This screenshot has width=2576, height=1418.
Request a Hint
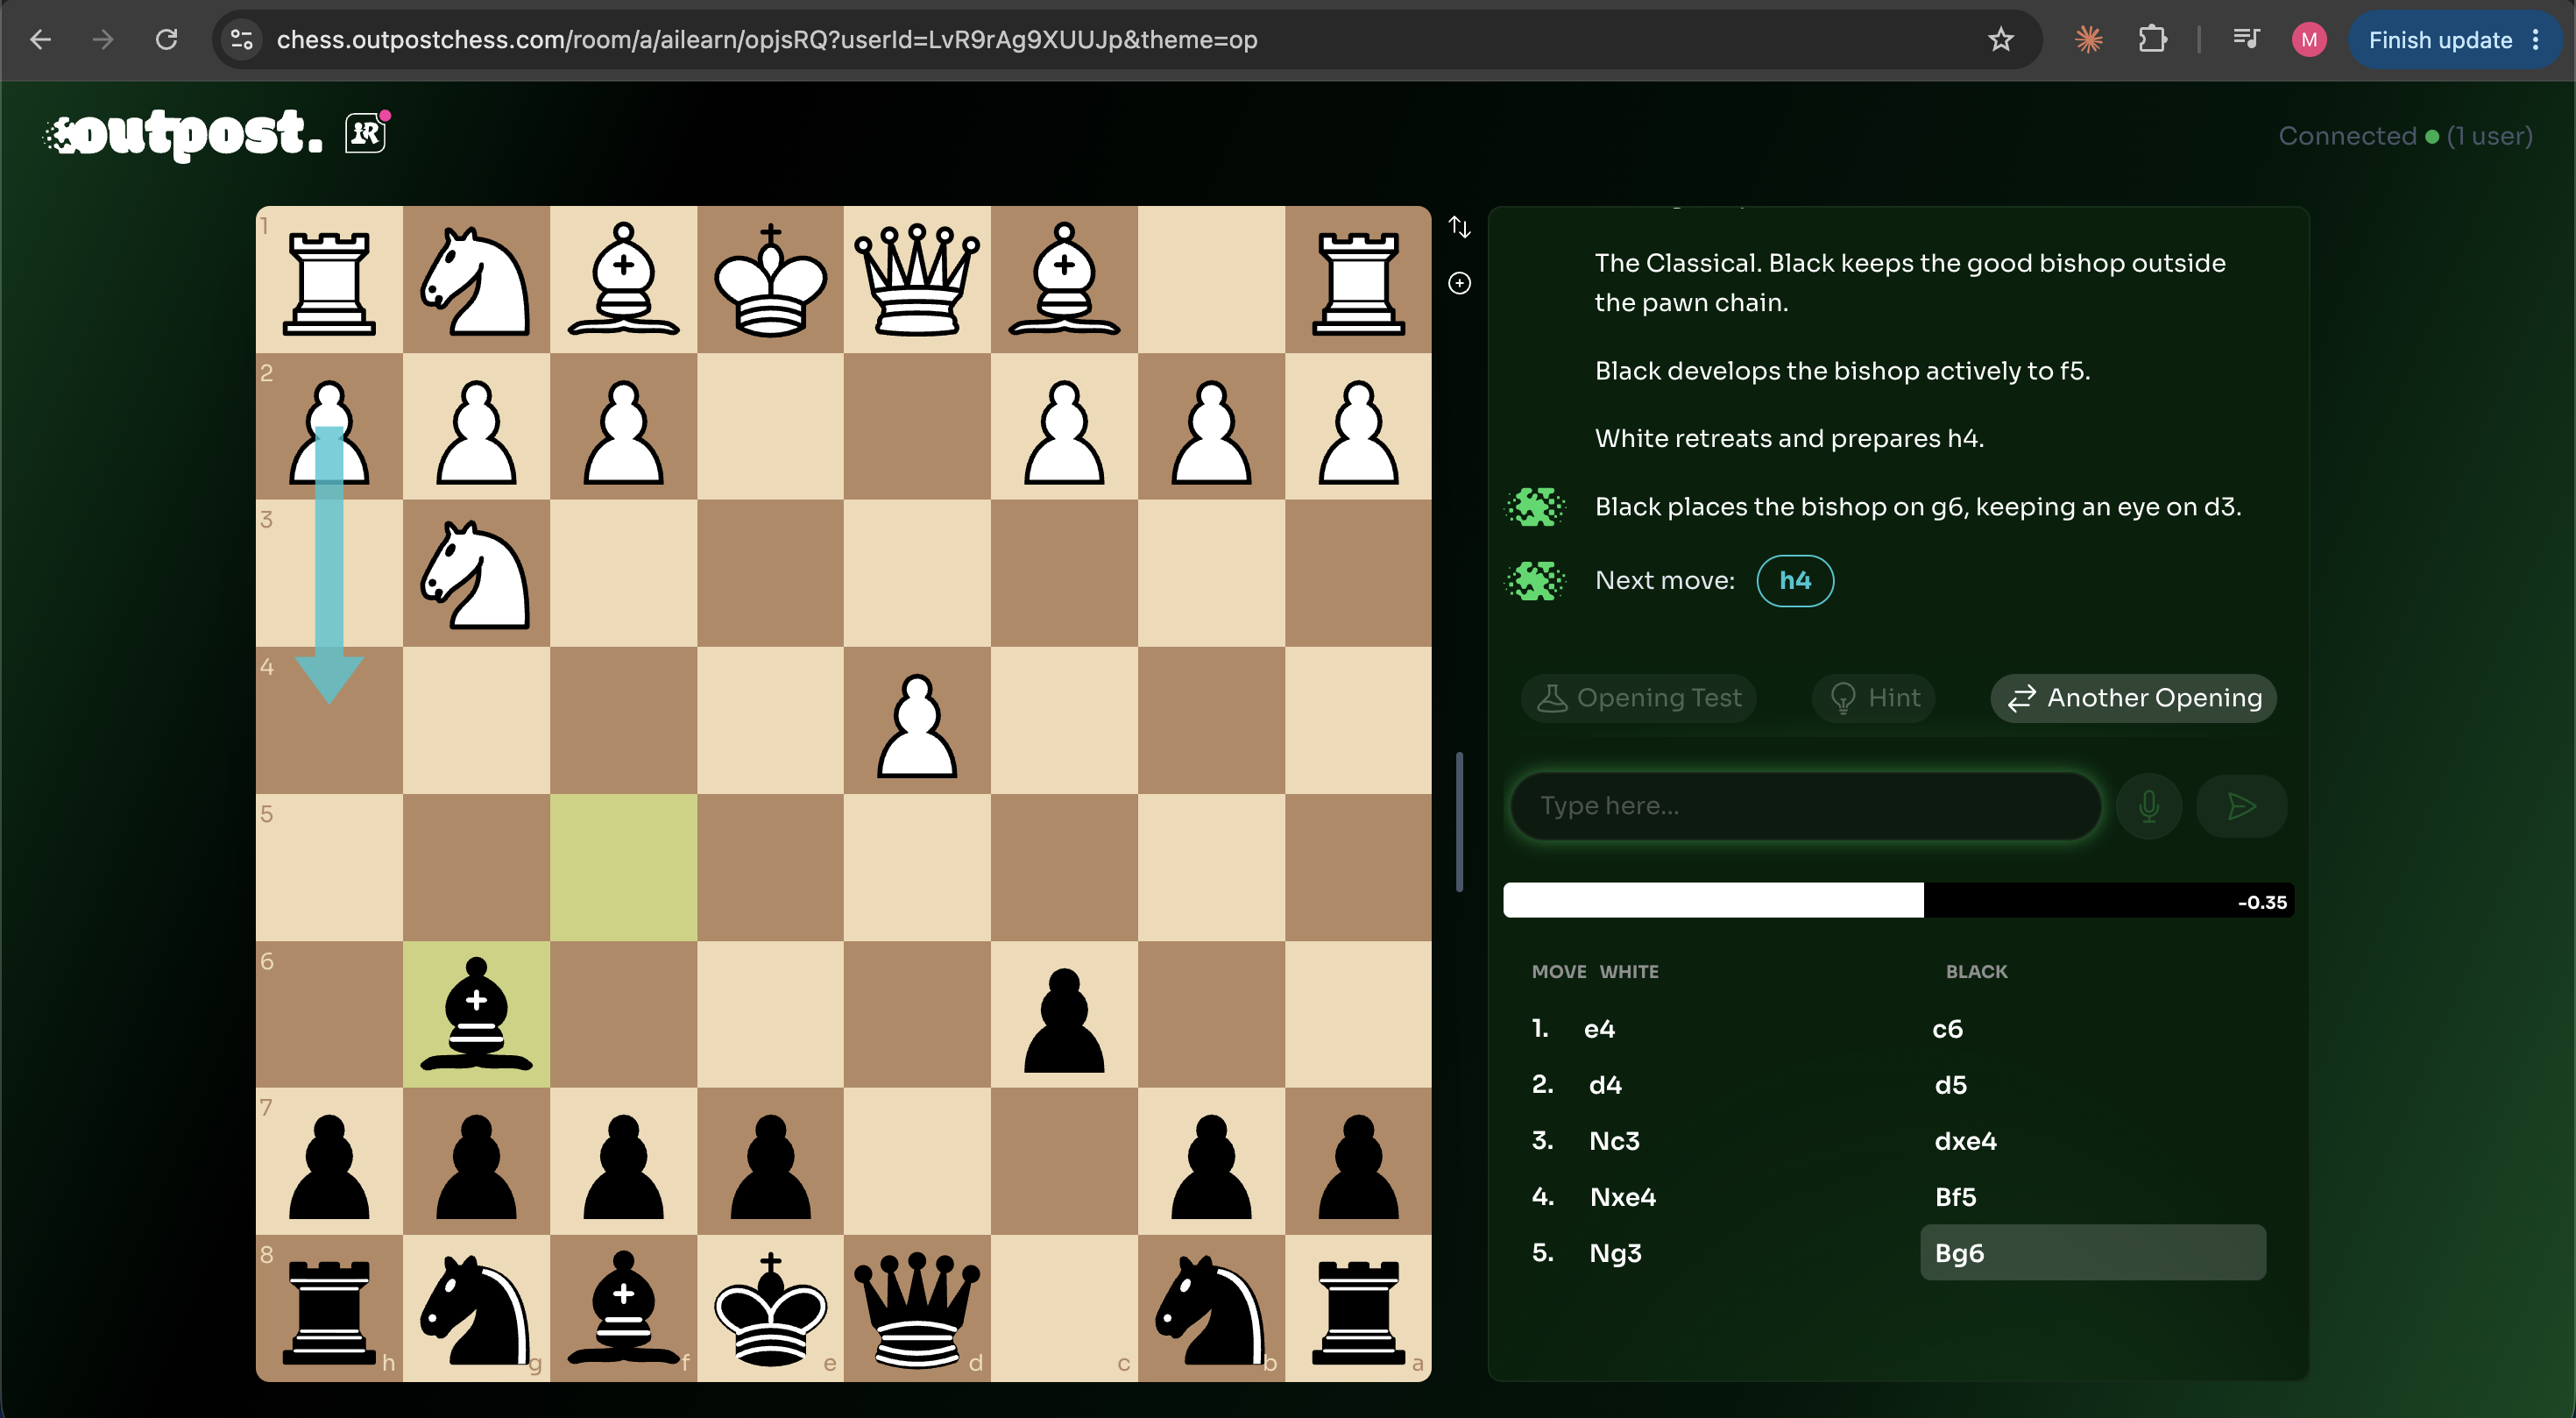[1873, 698]
